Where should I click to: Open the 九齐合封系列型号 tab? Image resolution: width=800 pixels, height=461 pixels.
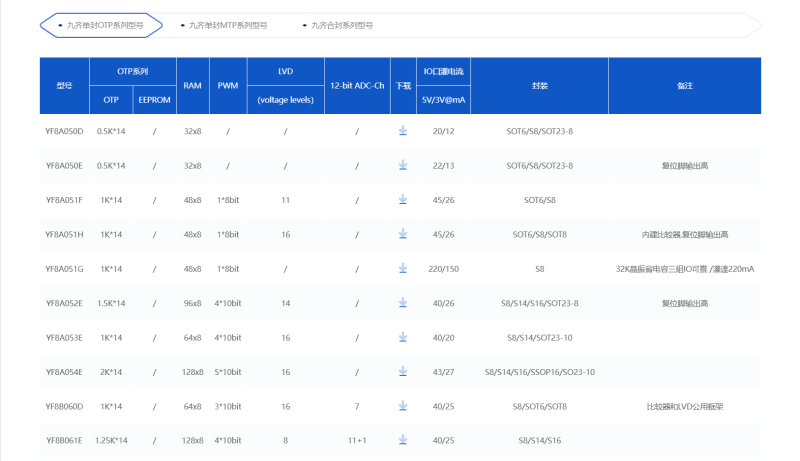pos(340,25)
